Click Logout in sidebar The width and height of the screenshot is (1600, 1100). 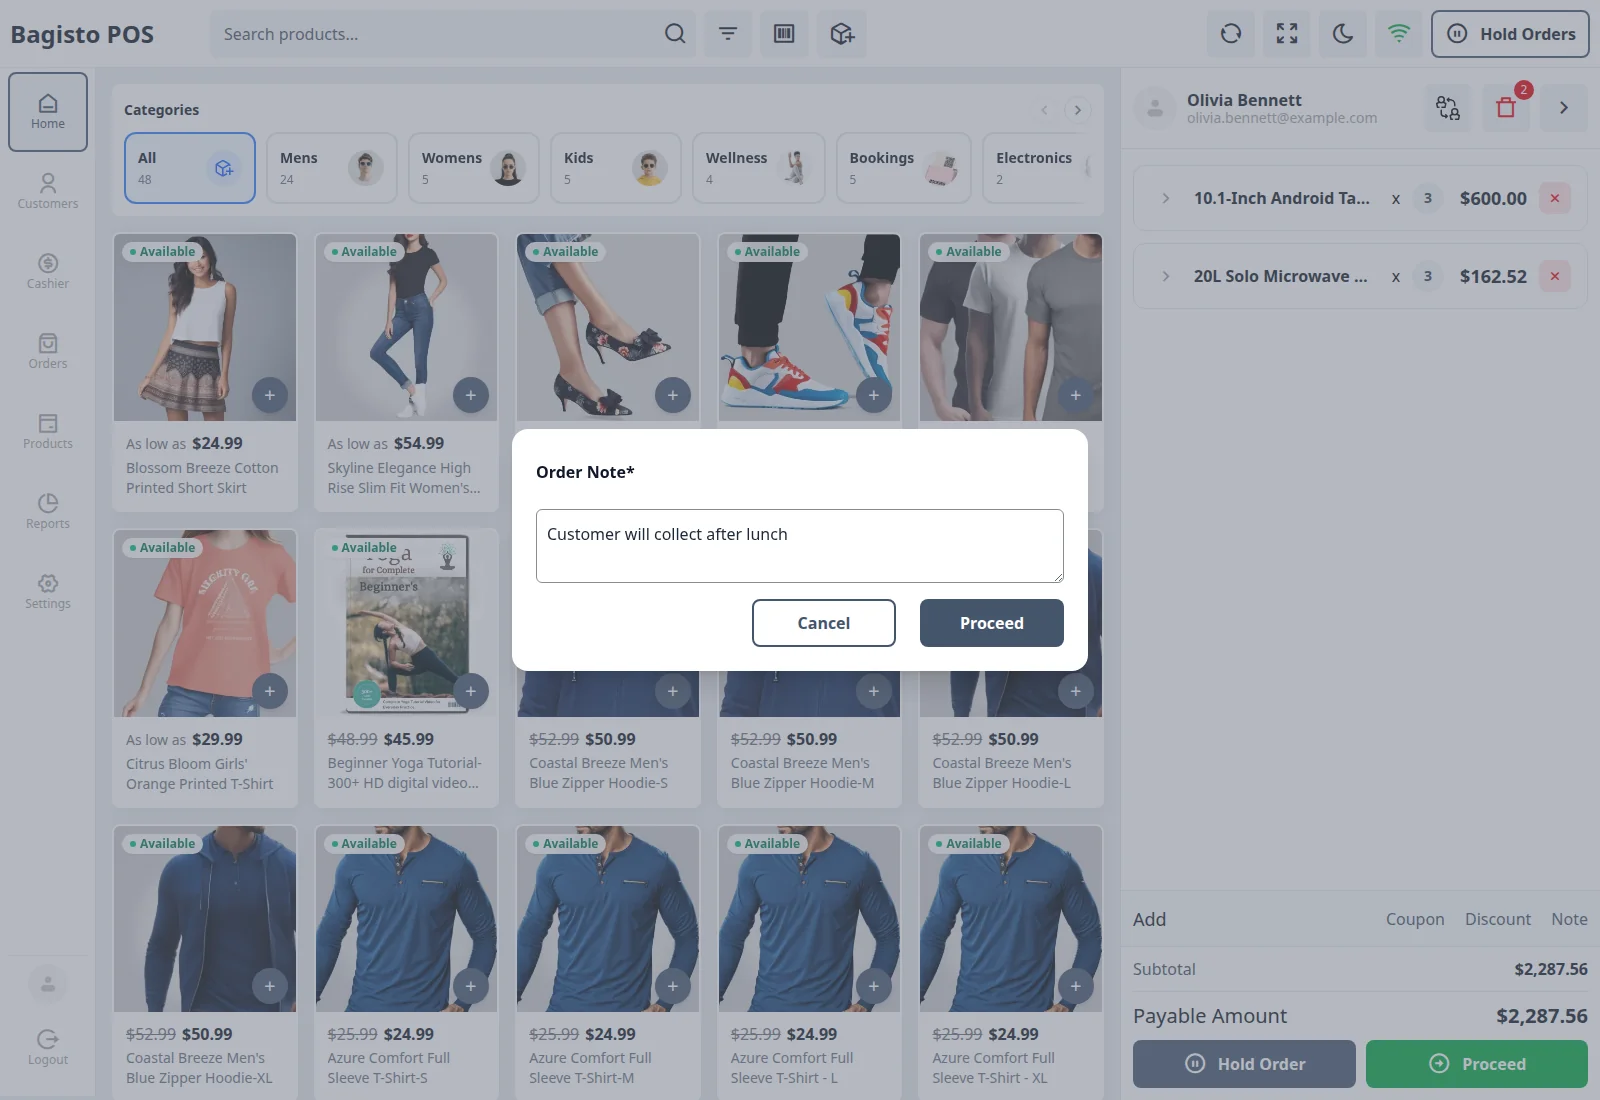coord(48,1048)
